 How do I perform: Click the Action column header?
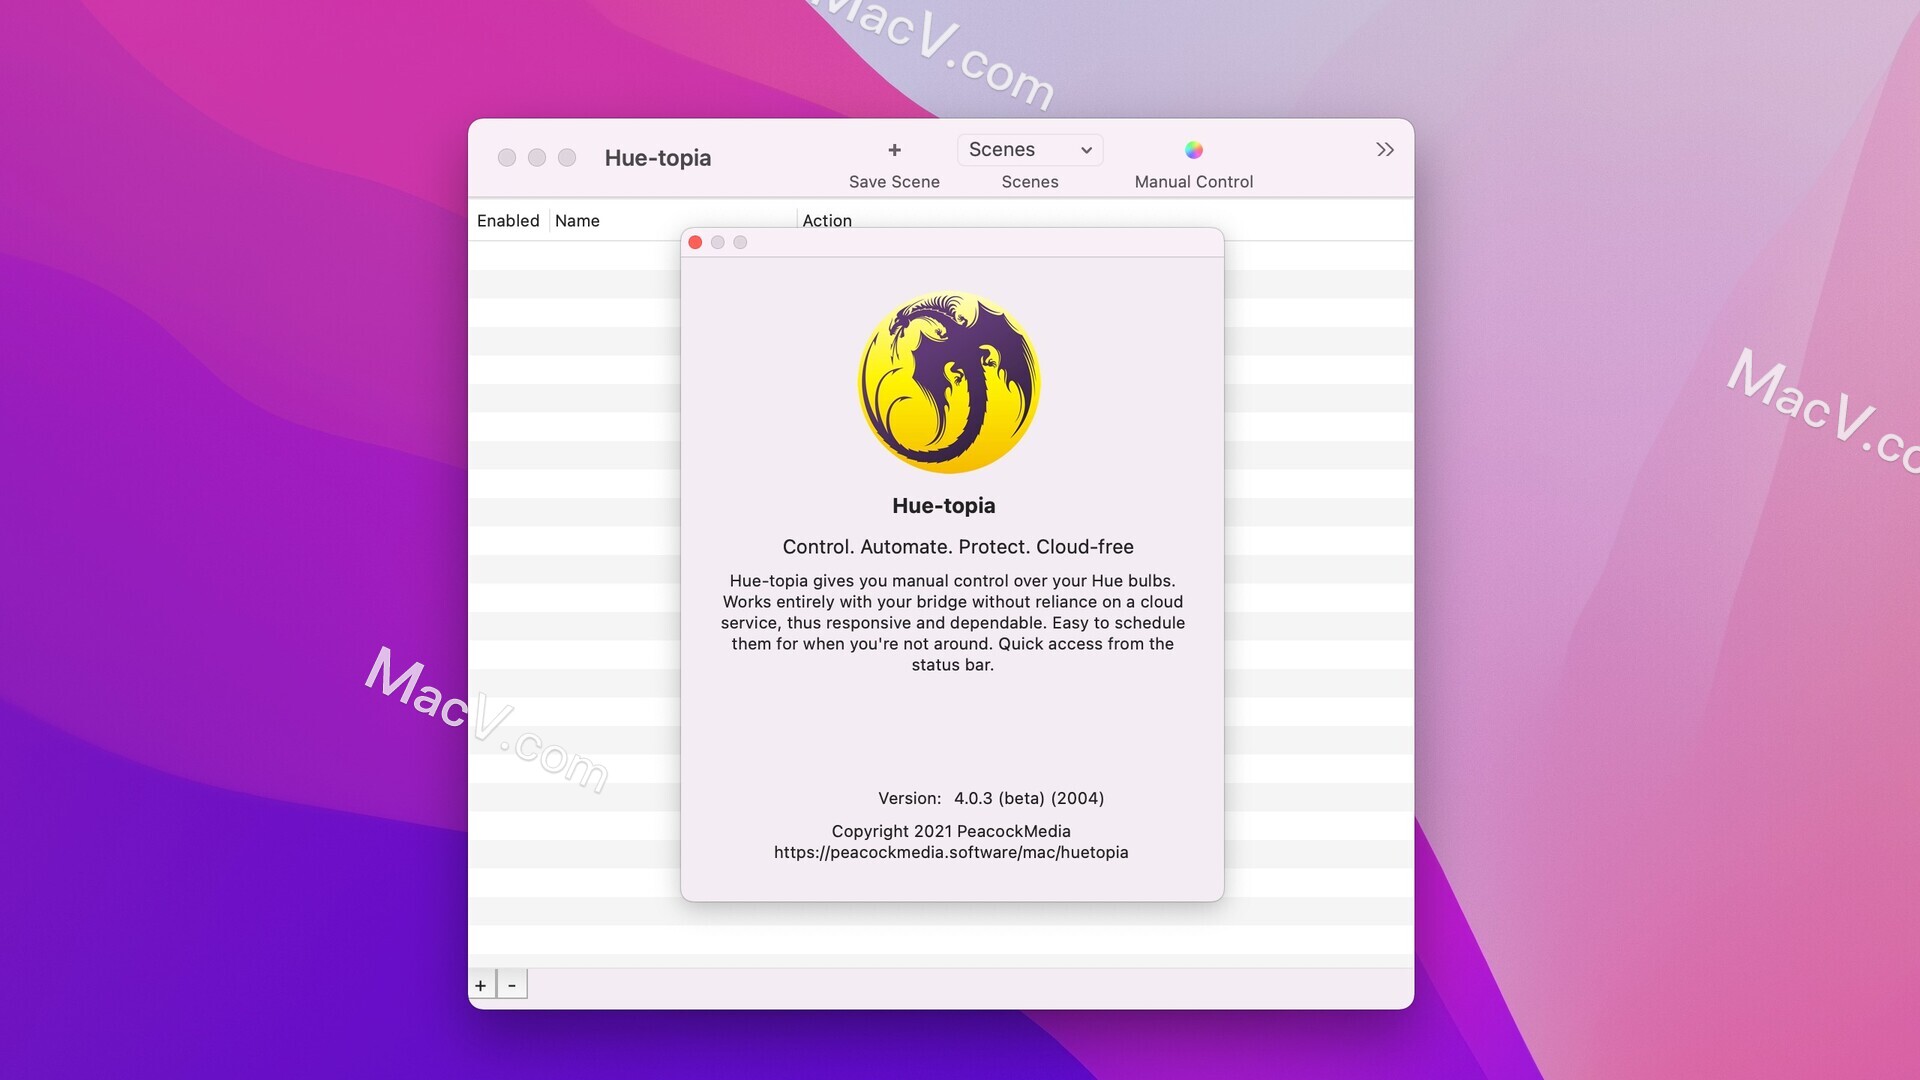pos(827,221)
